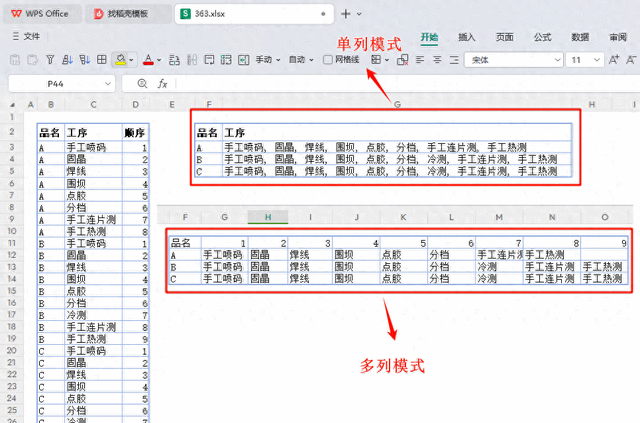This screenshot has width=640, height=423.
Task: Click the fx insert function icon
Action: pos(162,84)
